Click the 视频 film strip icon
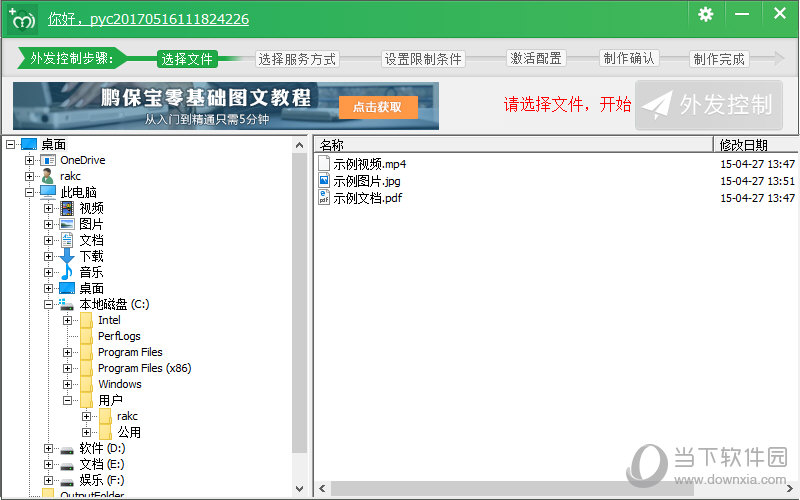 click(67, 208)
